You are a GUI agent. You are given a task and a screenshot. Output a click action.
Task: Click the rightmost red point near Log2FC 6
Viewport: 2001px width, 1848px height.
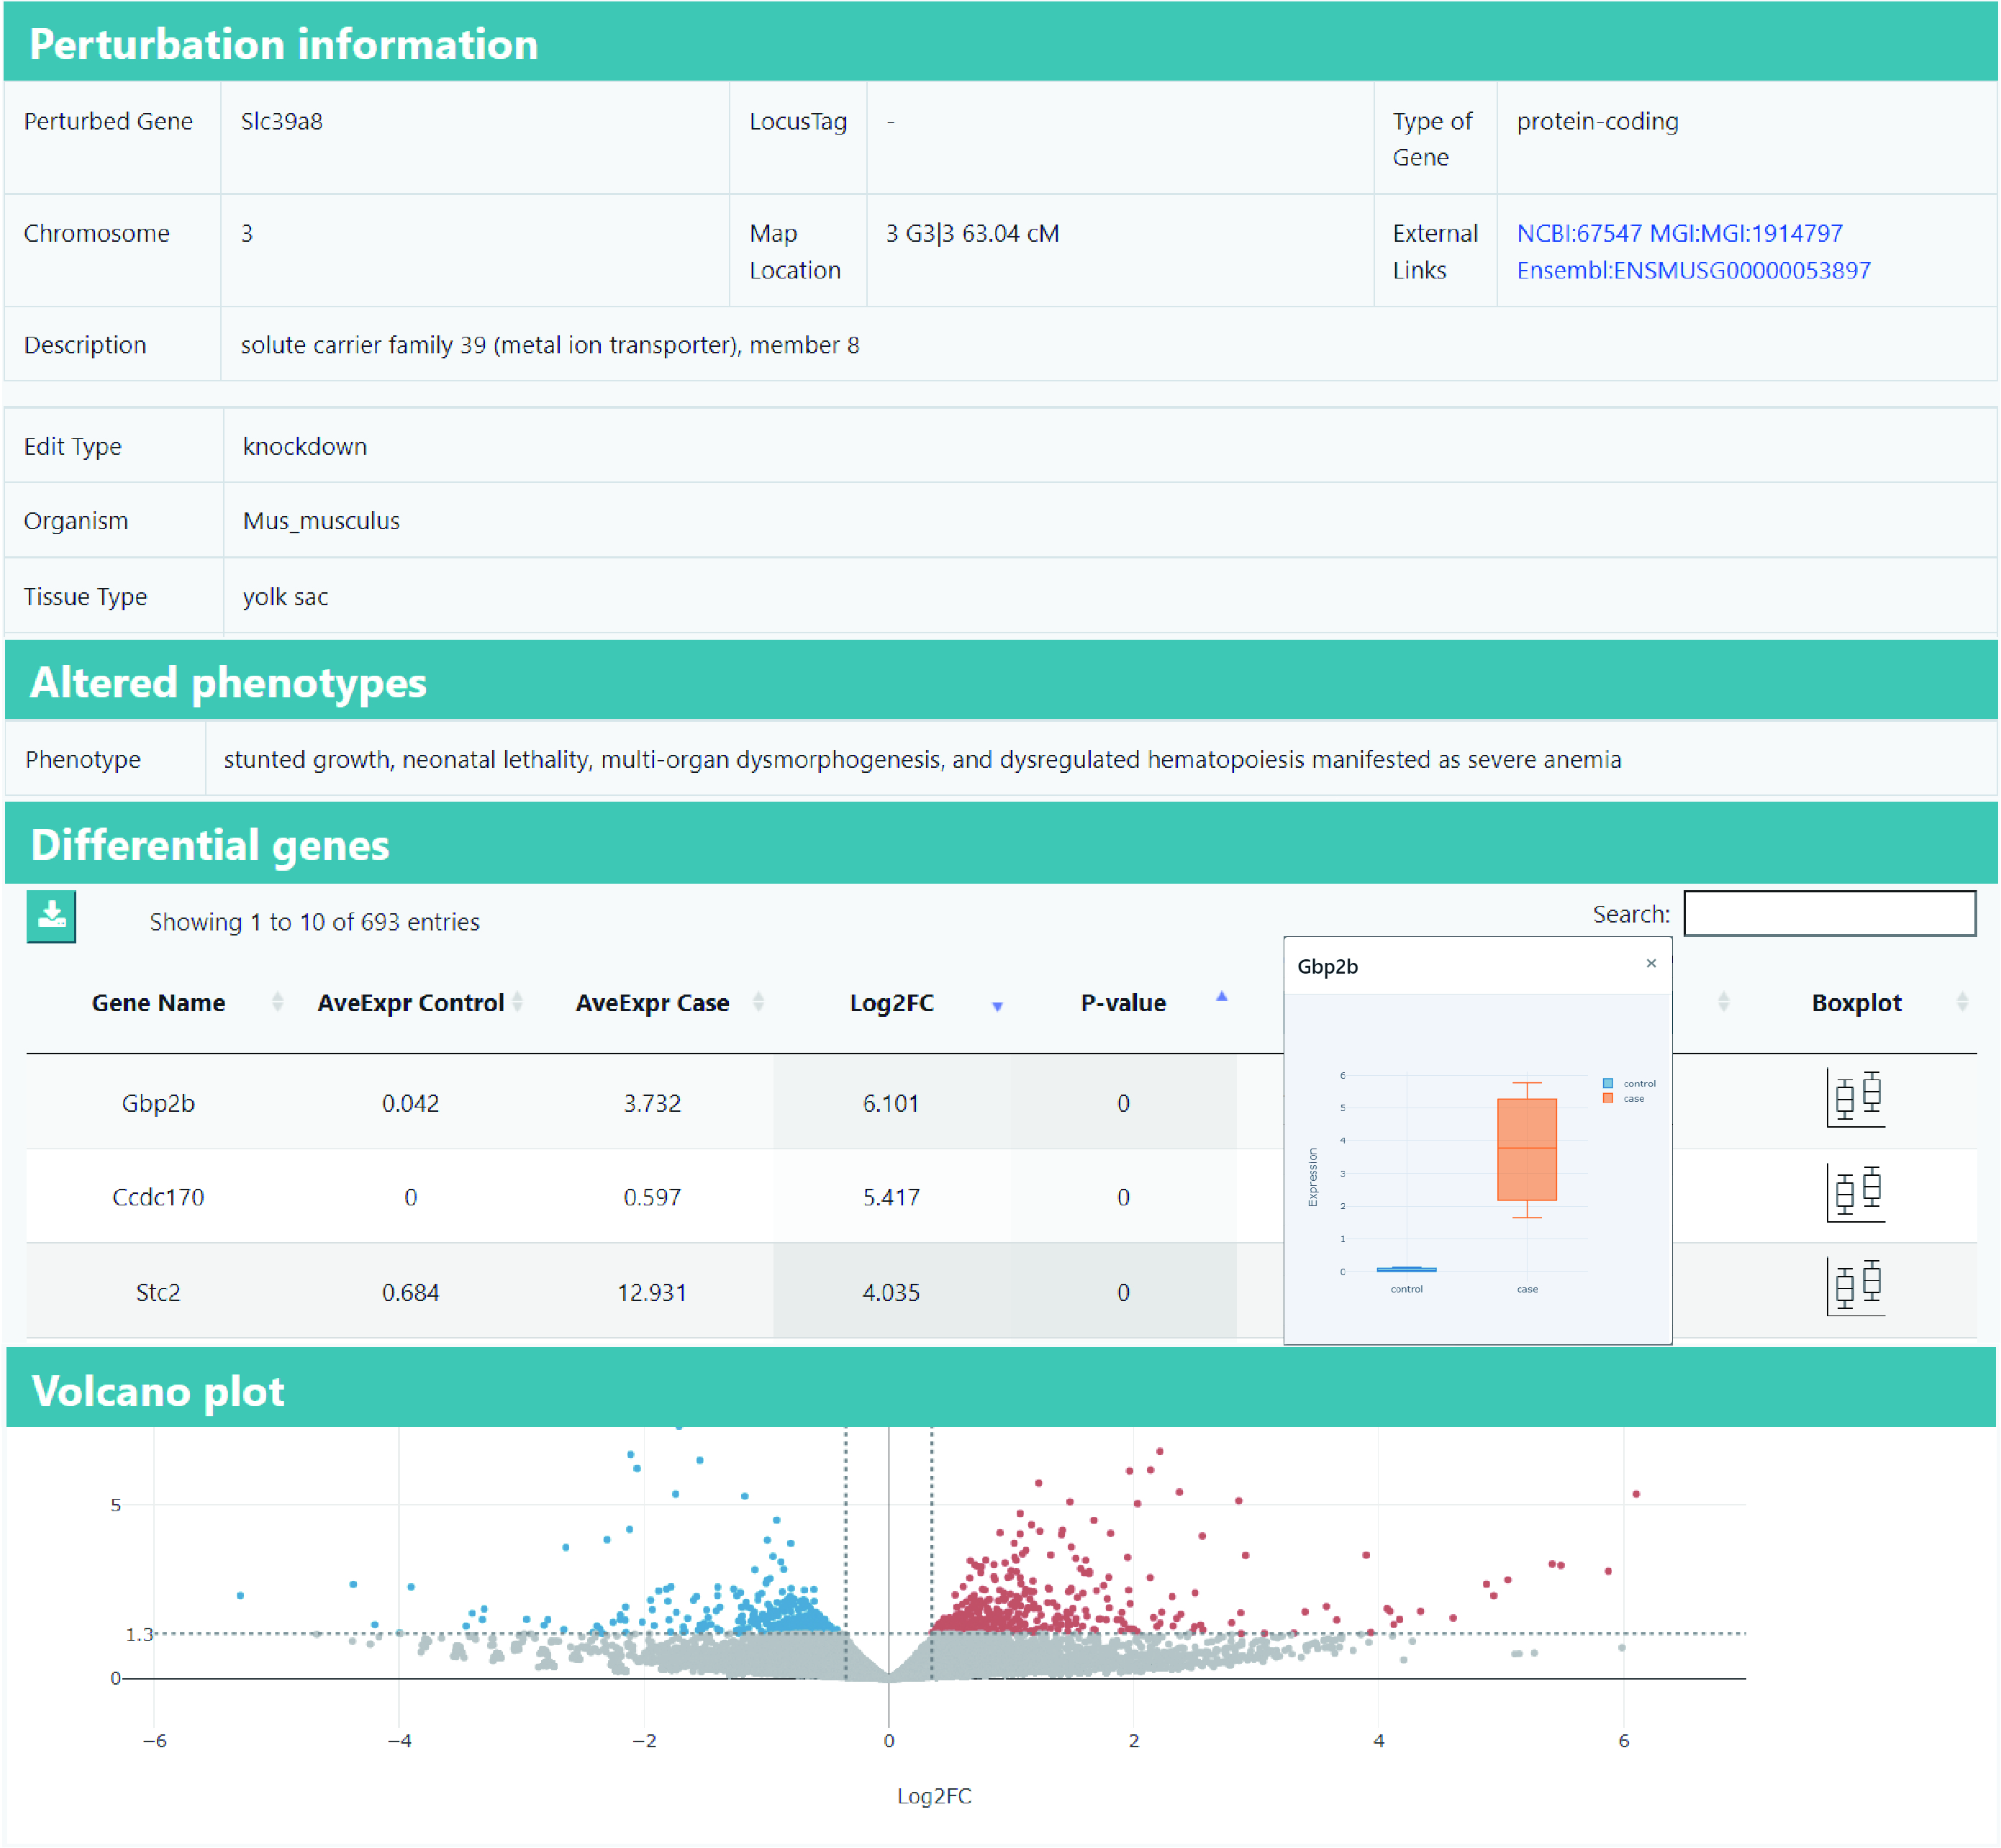1635,1494
